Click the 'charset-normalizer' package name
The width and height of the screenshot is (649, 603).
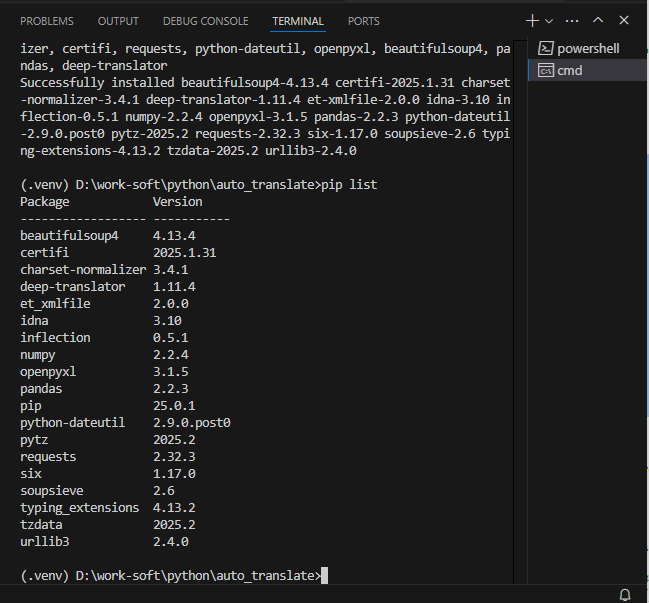point(83,269)
